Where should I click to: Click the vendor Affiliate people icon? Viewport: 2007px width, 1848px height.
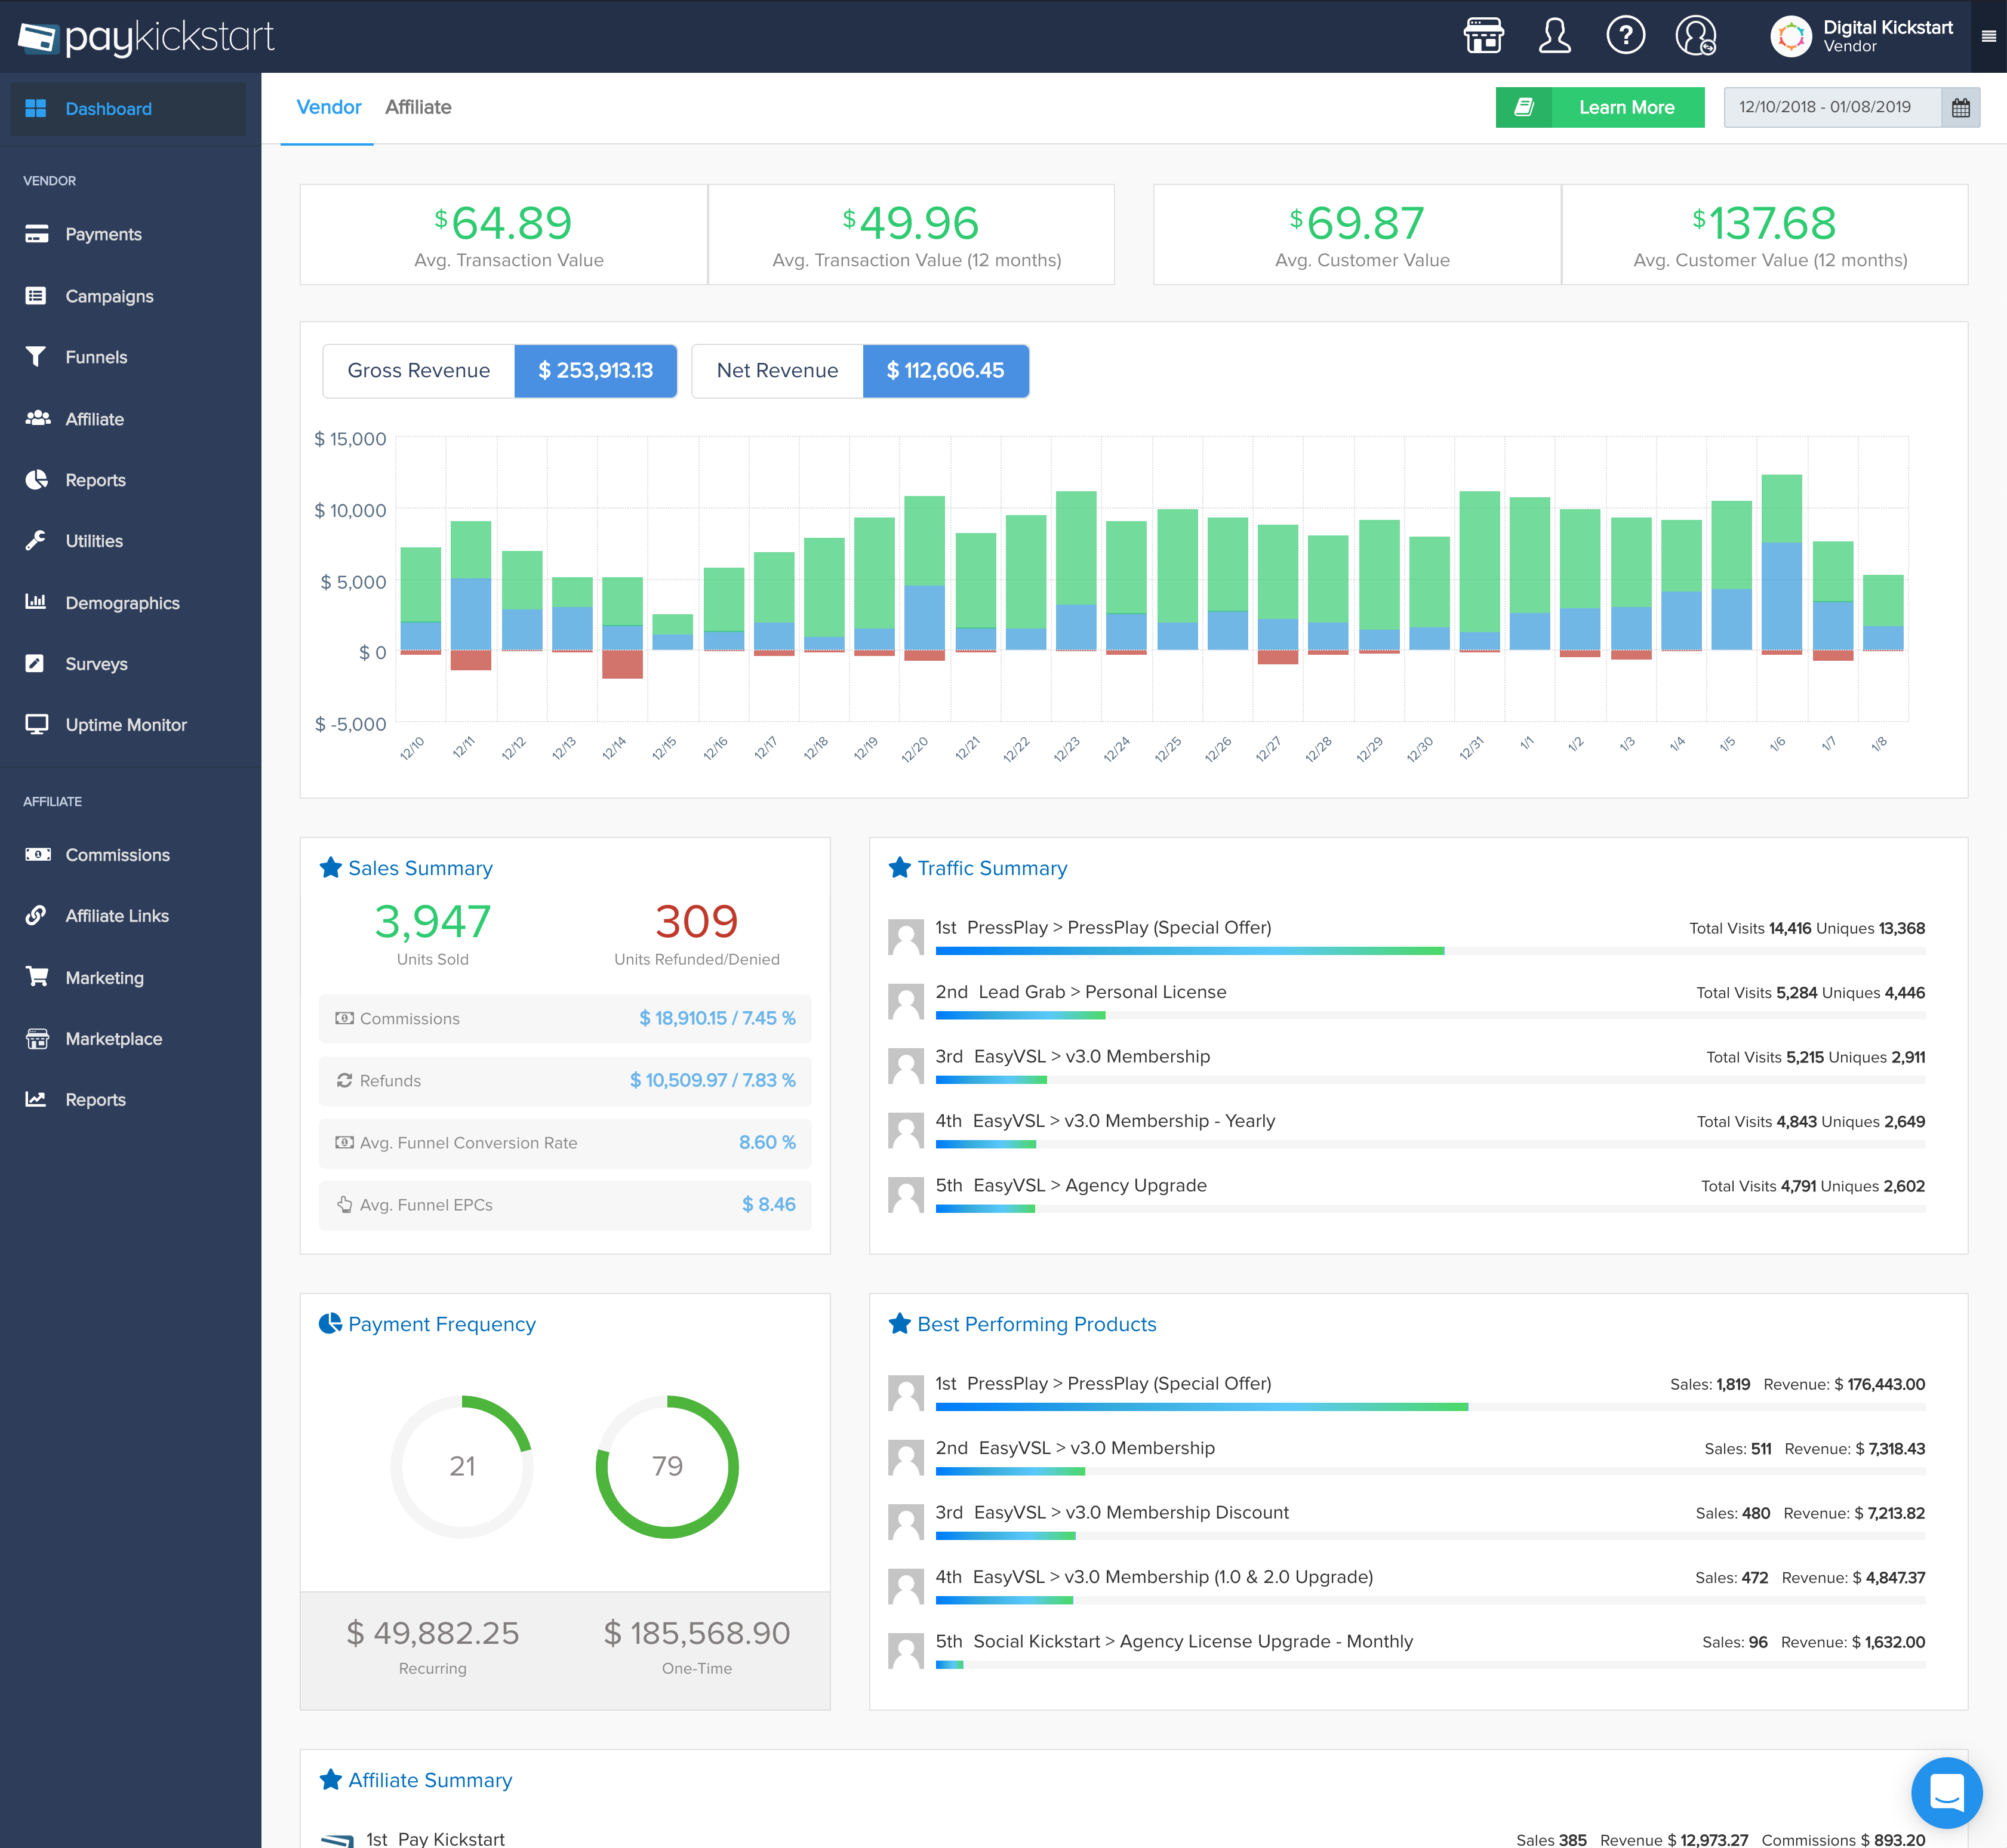[38, 418]
